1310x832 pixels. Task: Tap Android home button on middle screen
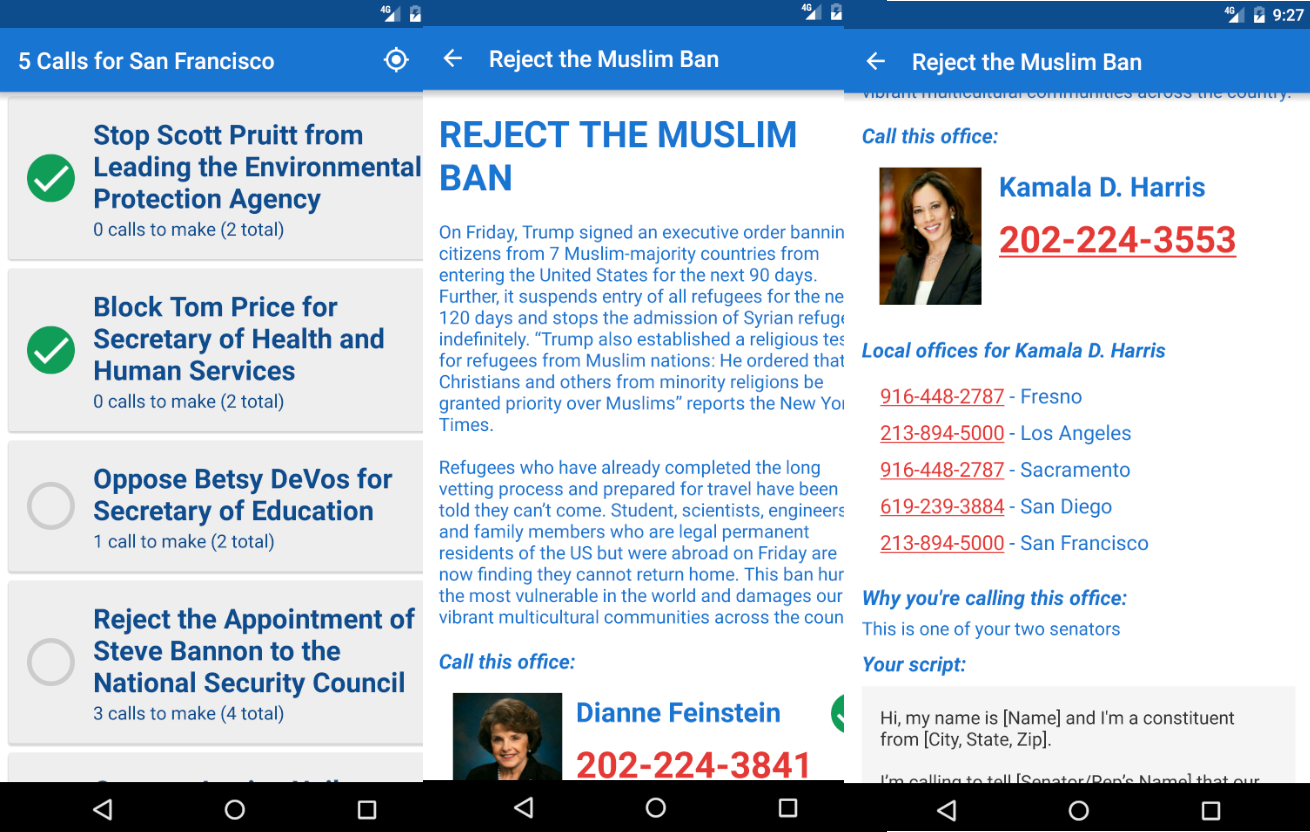[x=656, y=807]
